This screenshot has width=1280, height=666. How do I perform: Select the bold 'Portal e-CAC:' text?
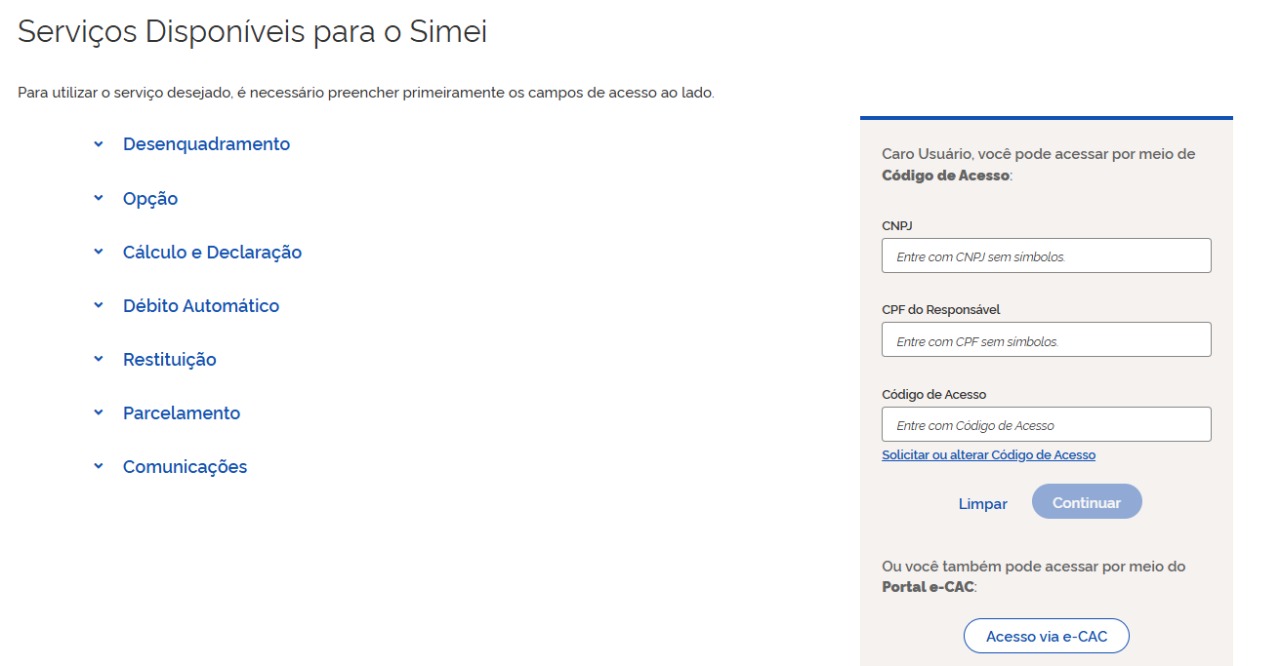point(929,586)
